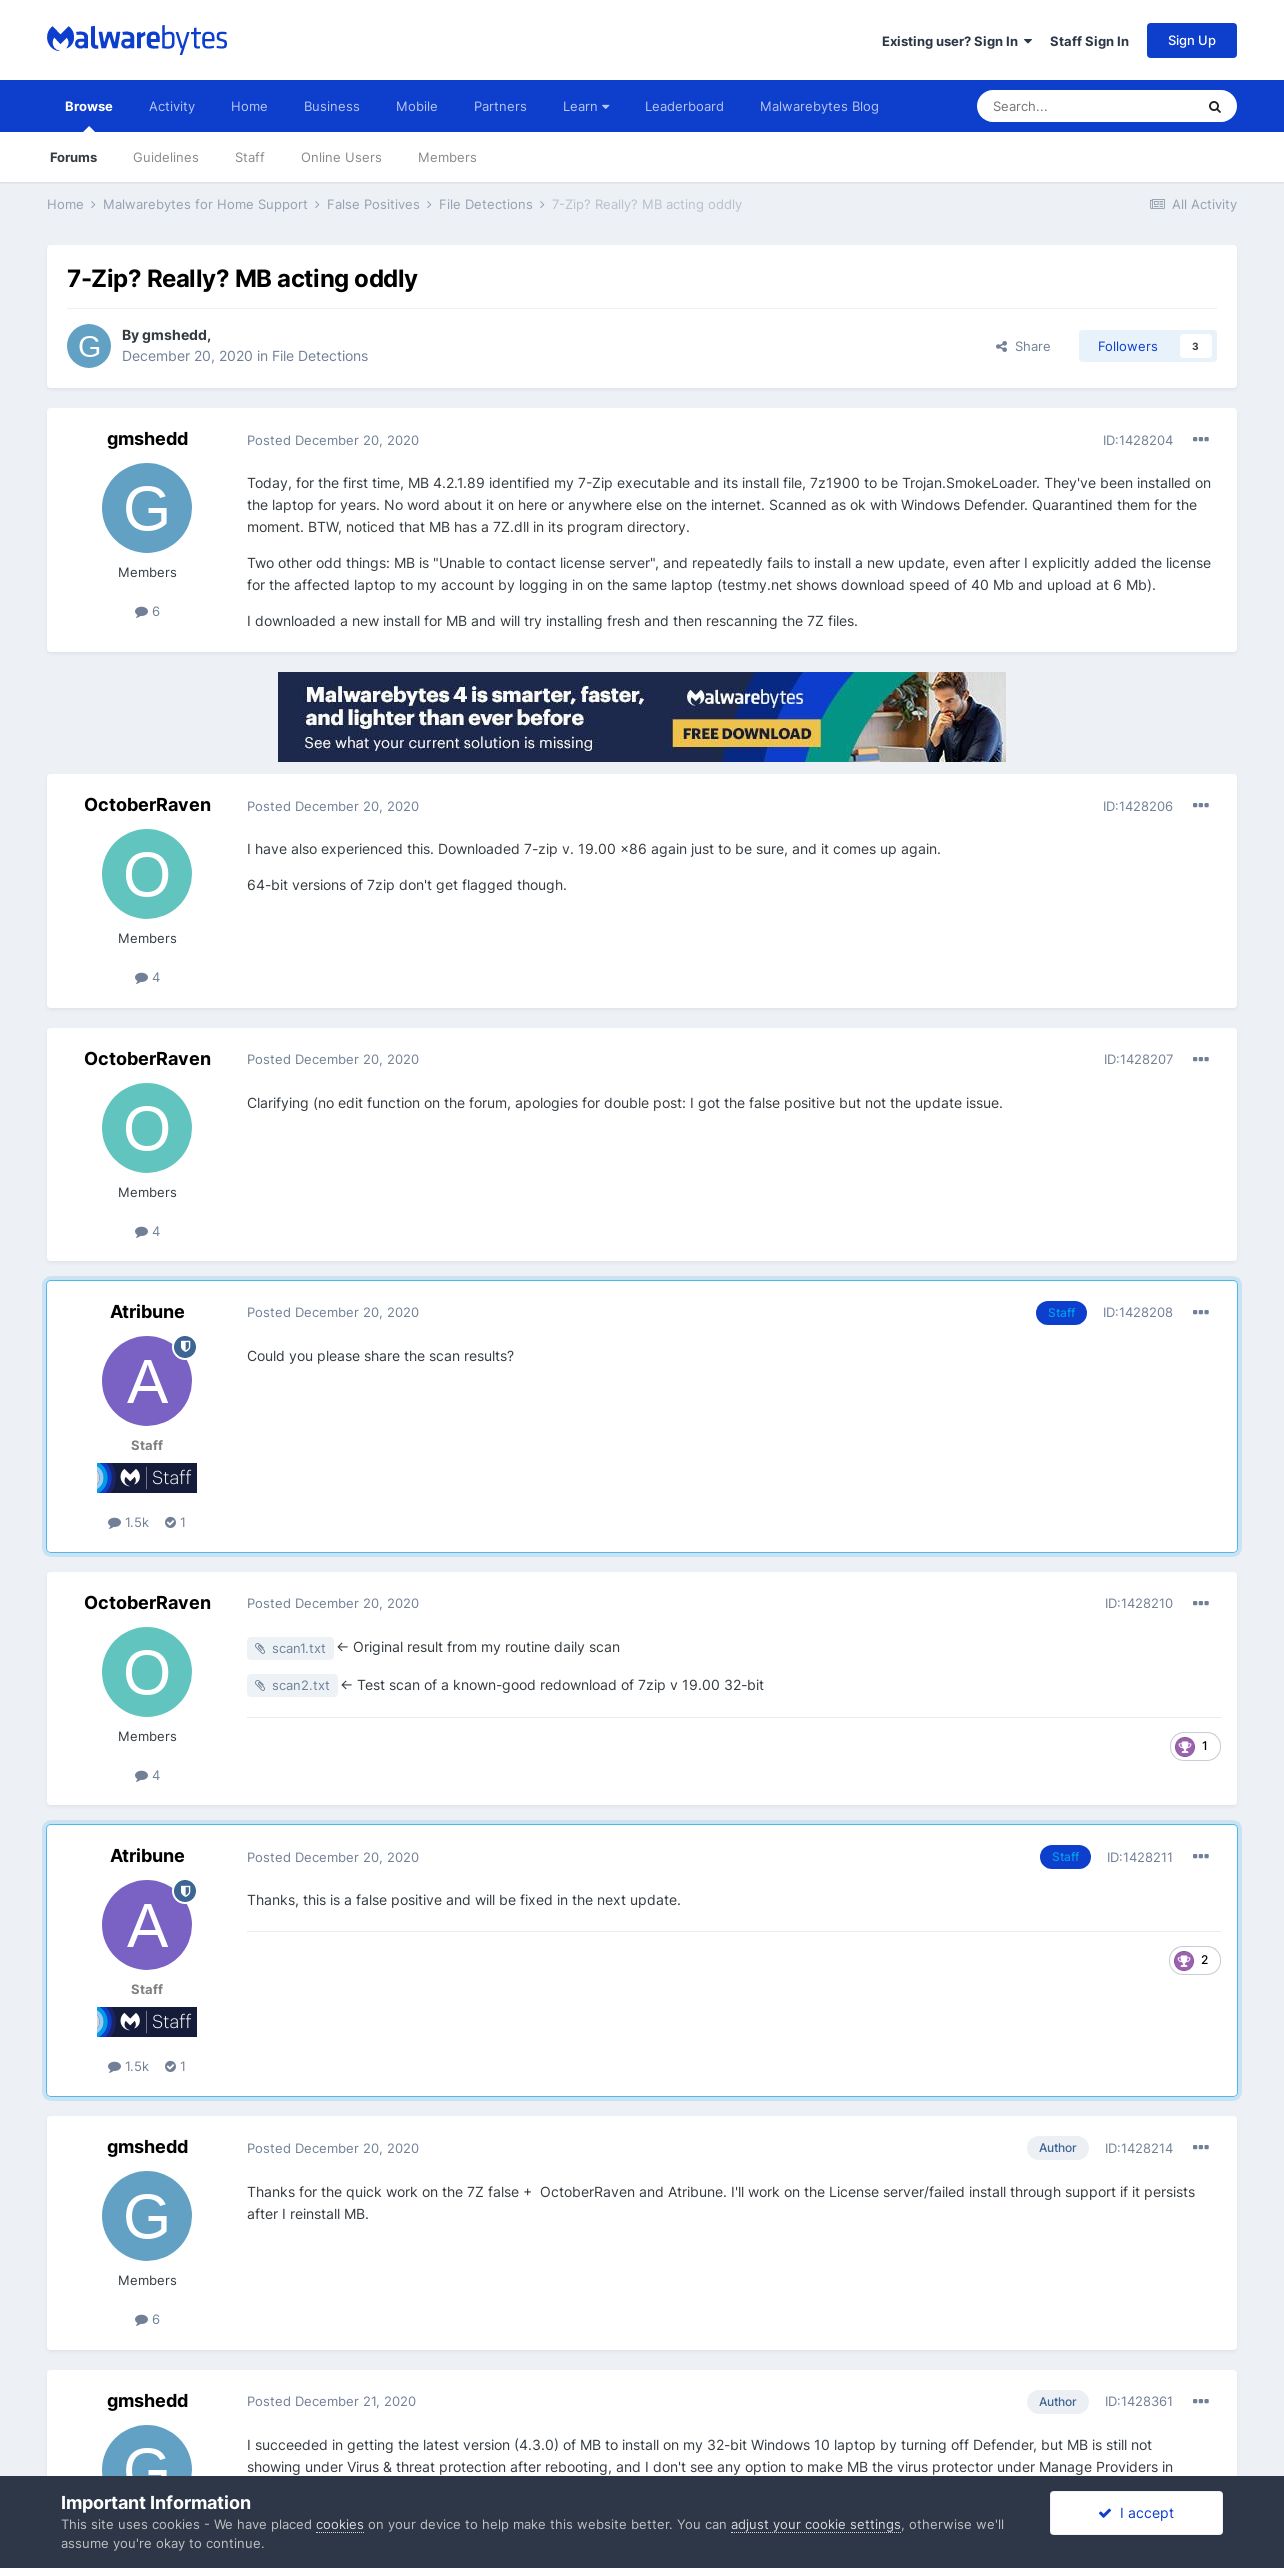Open options menu for post ID:1428211

(1201, 1857)
